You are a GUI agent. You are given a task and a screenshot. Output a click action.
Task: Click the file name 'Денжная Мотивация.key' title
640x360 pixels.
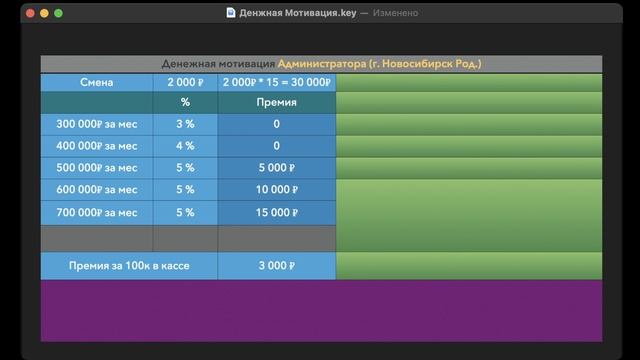point(298,13)
